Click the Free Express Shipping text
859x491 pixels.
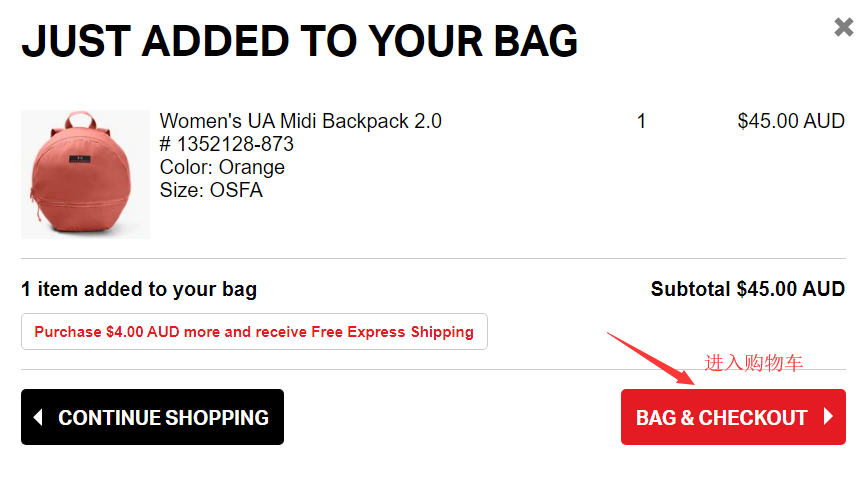pyautogui.click(x=392, y=332)
